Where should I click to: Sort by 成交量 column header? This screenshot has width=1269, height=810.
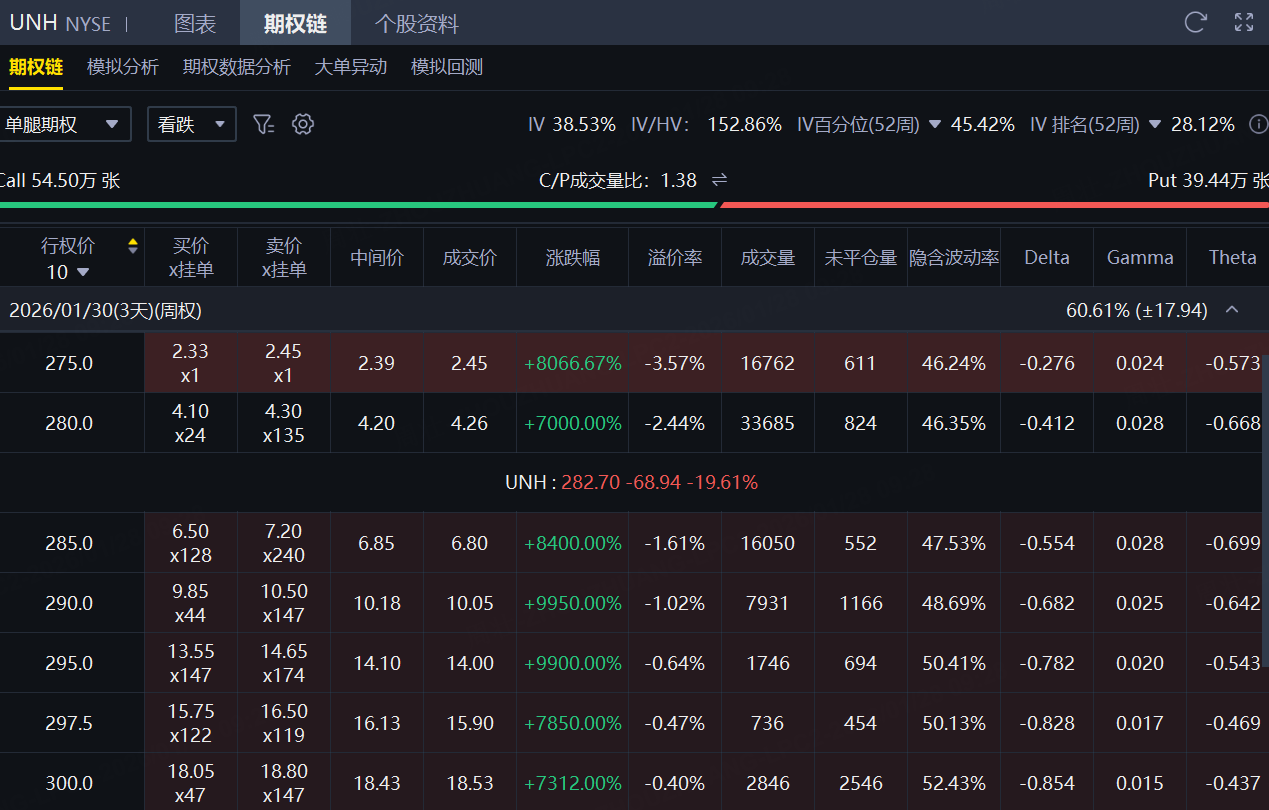[x=768, y=258]
